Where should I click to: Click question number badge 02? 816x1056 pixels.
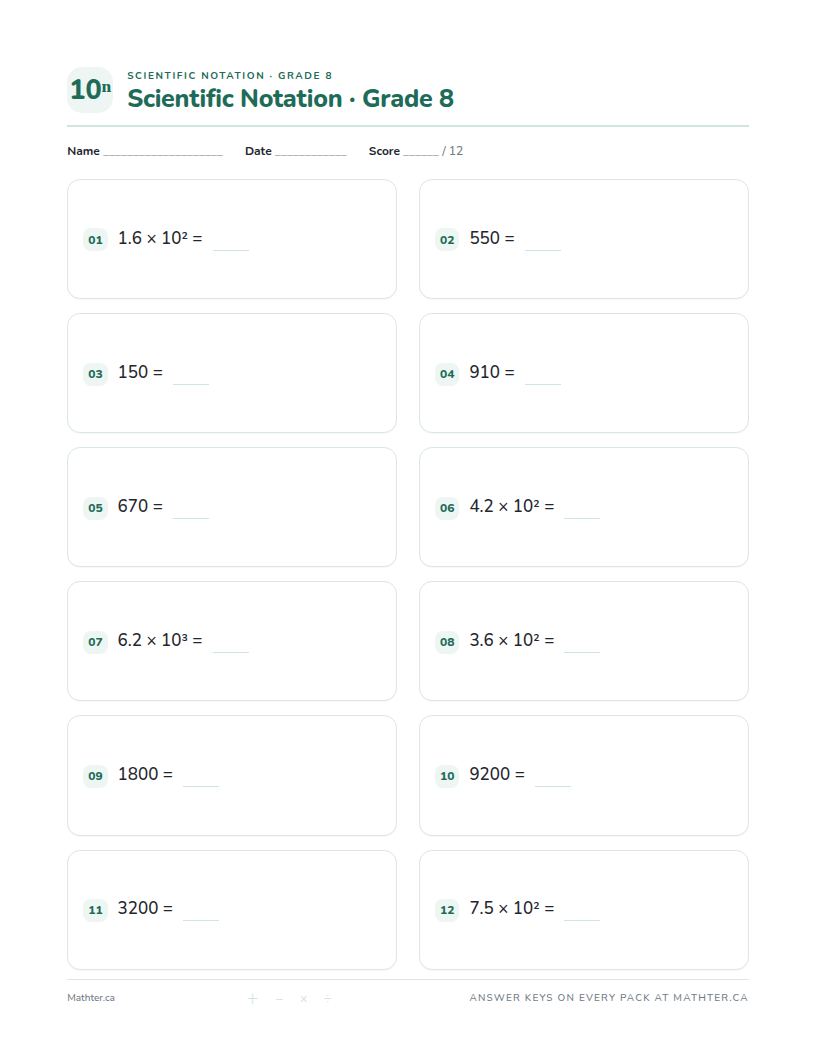[447, 240]
